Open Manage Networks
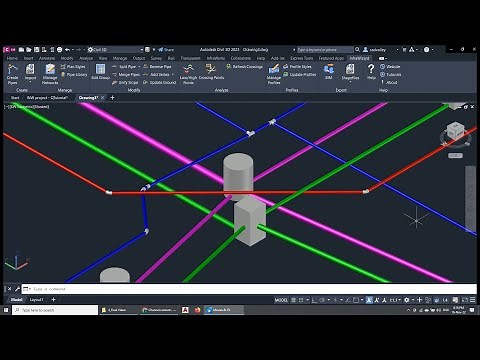480x360 pixels. pos(50,74)
